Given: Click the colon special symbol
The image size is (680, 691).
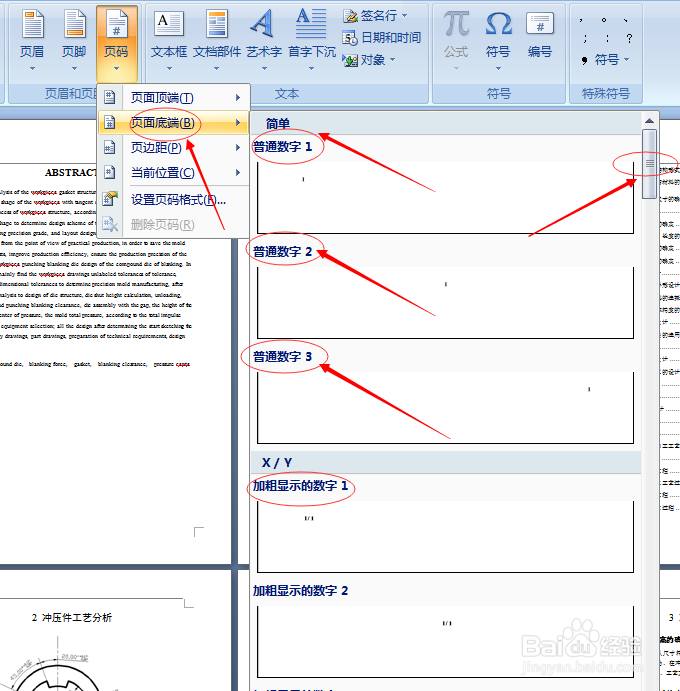Looking at the screenshot, I should 608,38.
